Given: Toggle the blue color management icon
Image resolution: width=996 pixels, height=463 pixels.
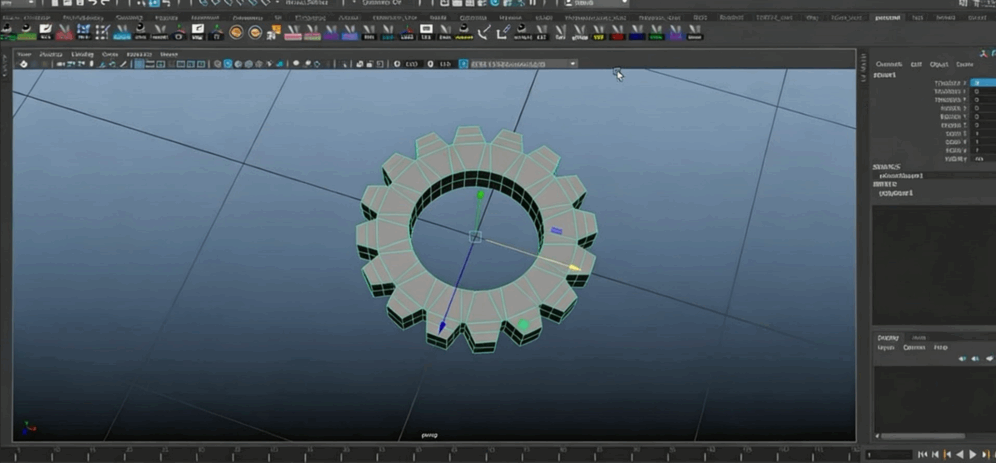Looking at the screenshot, I should [x=464, y=64].
